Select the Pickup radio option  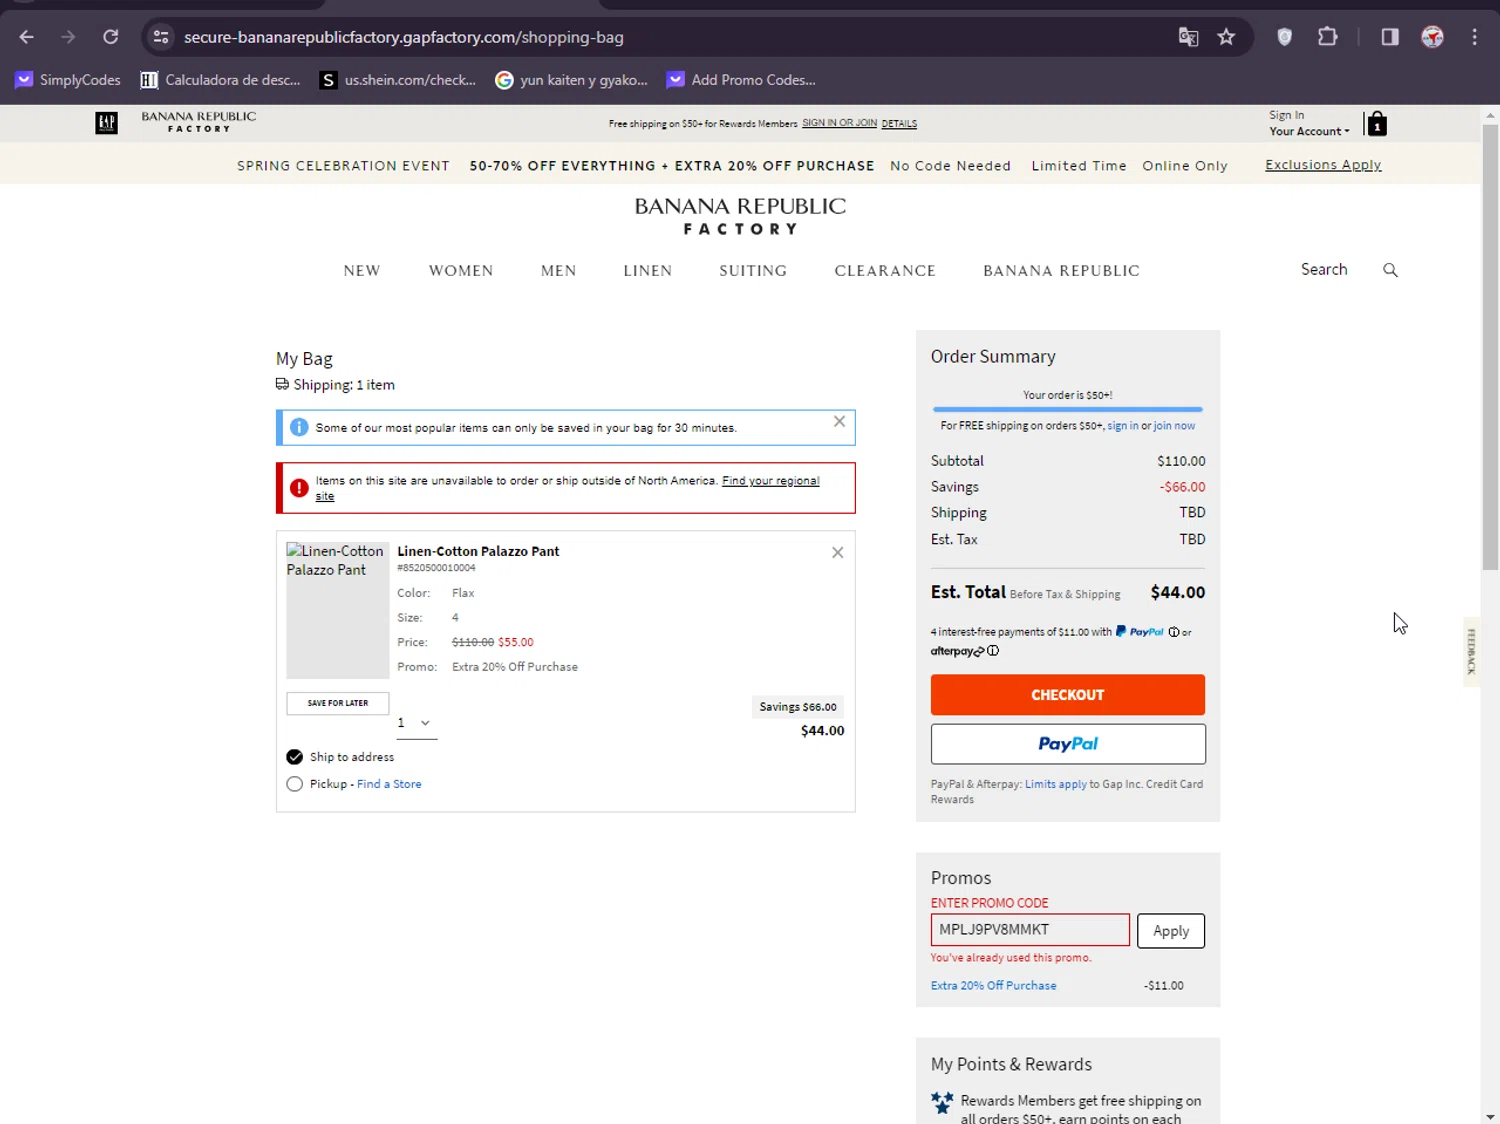click(x=294, y=784)
